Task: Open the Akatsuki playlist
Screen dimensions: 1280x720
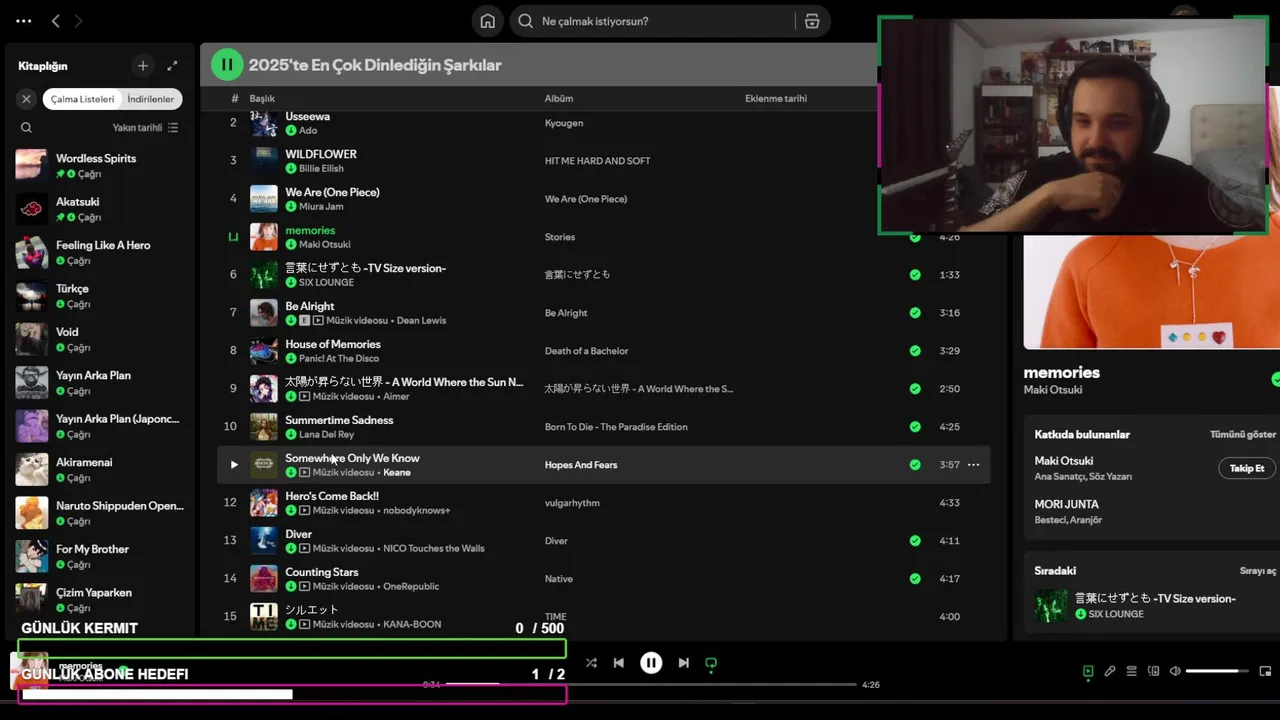Action: [x=100, y=209]
